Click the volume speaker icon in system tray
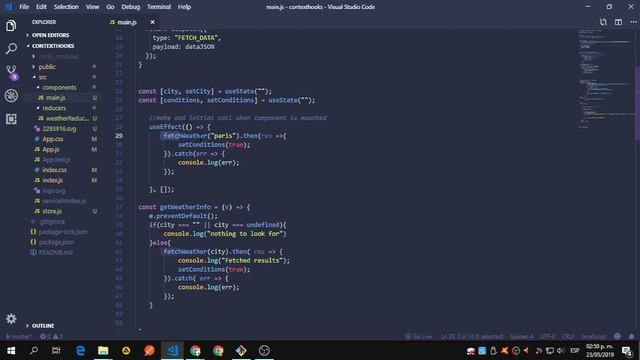 tap(561, 351)
